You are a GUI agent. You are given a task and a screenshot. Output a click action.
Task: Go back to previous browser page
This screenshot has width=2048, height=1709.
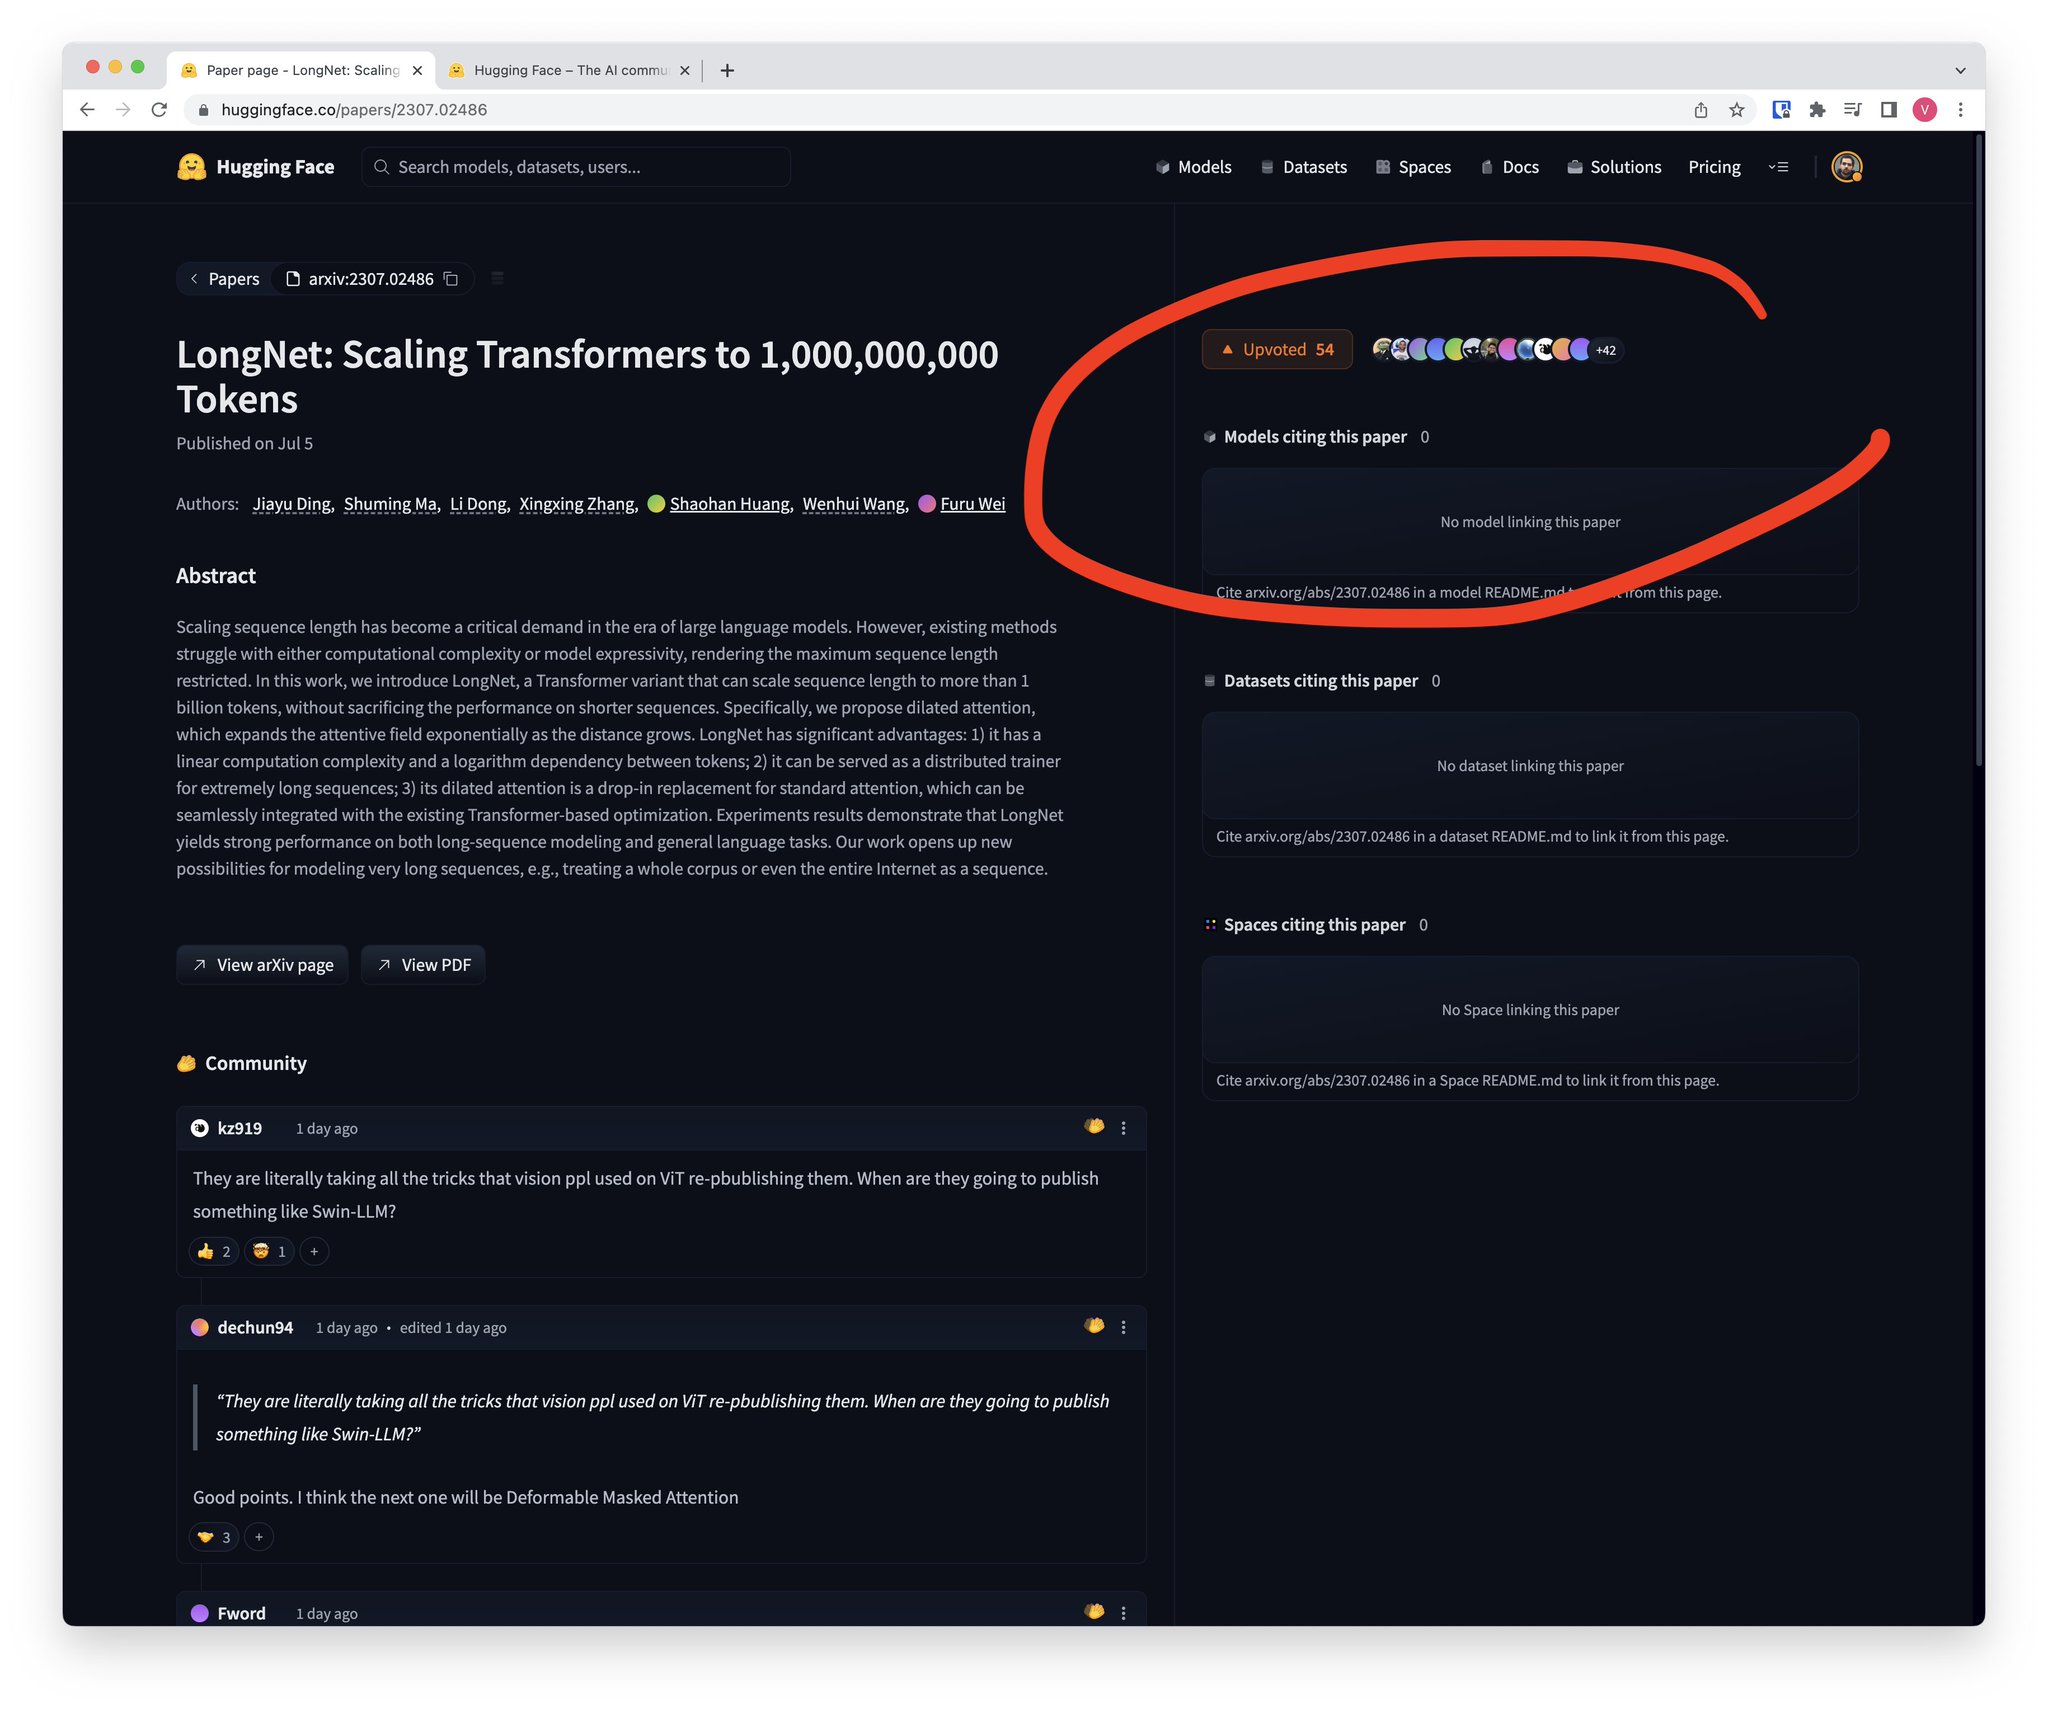[x=87, y=110]
